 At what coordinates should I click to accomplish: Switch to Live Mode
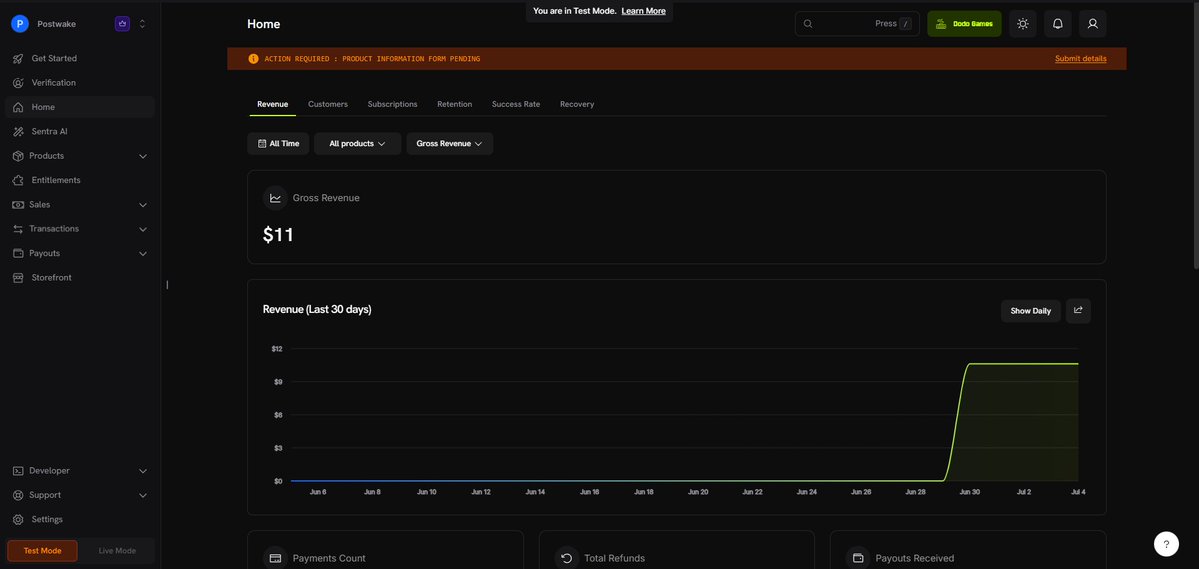click(117, 551)
